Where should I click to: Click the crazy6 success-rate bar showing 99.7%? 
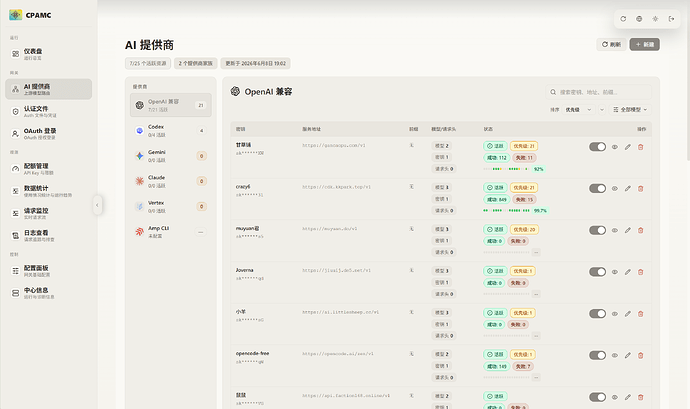pyautogui.click(x=516, y=211)
